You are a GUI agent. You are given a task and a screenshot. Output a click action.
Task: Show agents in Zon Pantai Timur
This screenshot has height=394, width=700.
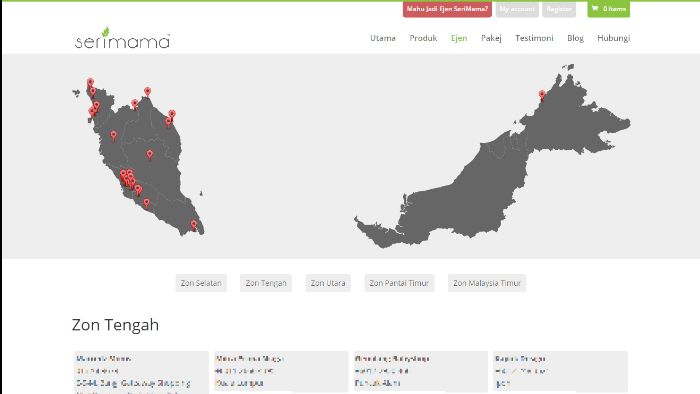[x=399, y=283]
